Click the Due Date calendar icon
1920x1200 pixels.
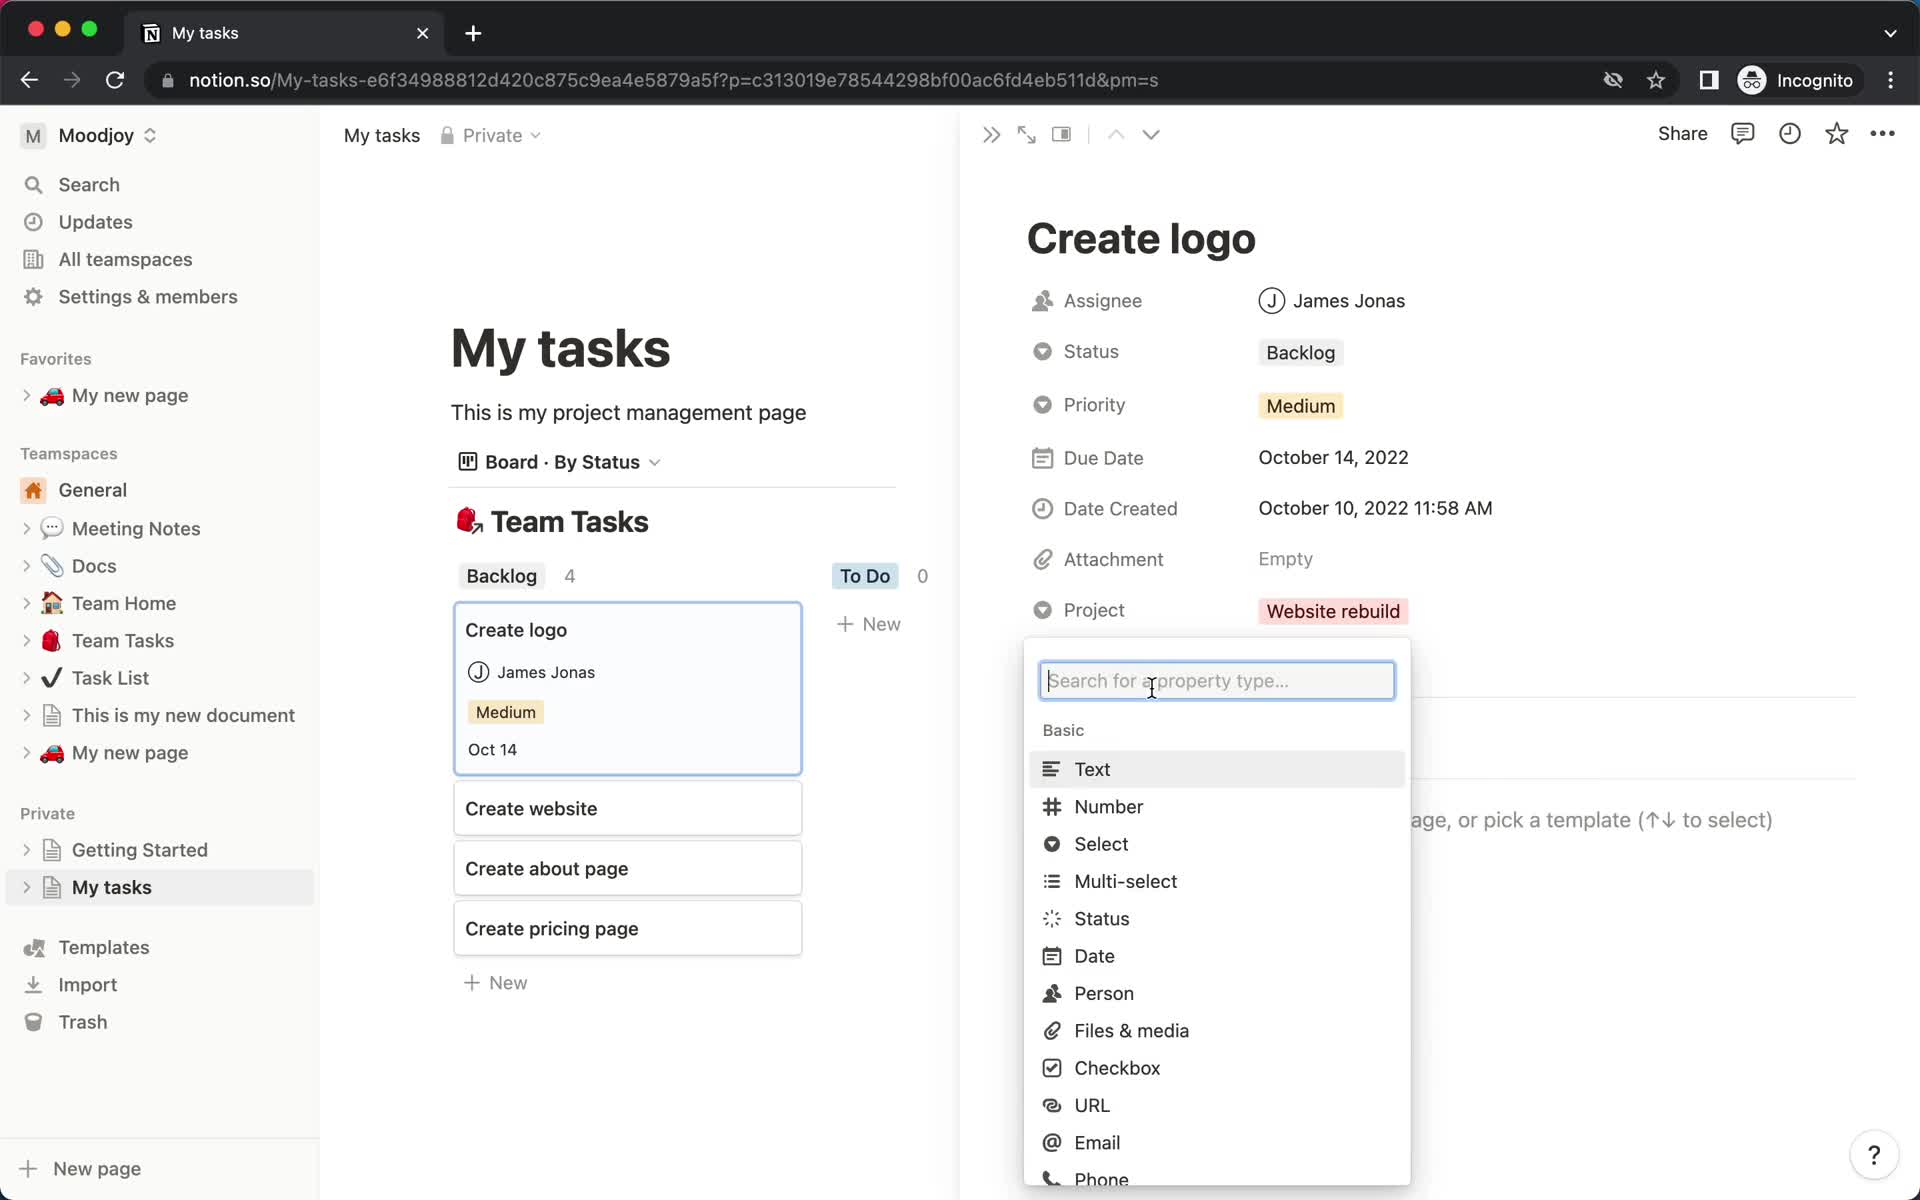pyautogui.click(x=1041, y=458)
